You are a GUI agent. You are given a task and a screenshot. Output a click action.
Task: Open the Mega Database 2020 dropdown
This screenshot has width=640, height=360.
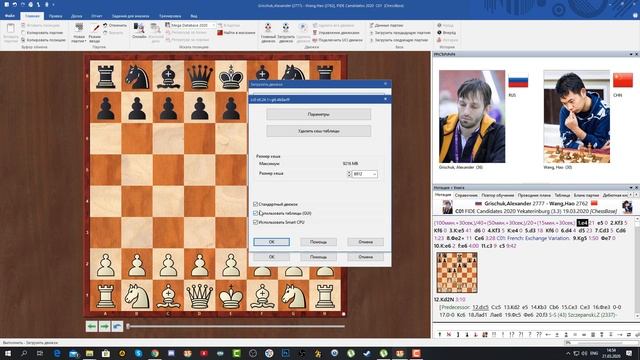(213, 25)
